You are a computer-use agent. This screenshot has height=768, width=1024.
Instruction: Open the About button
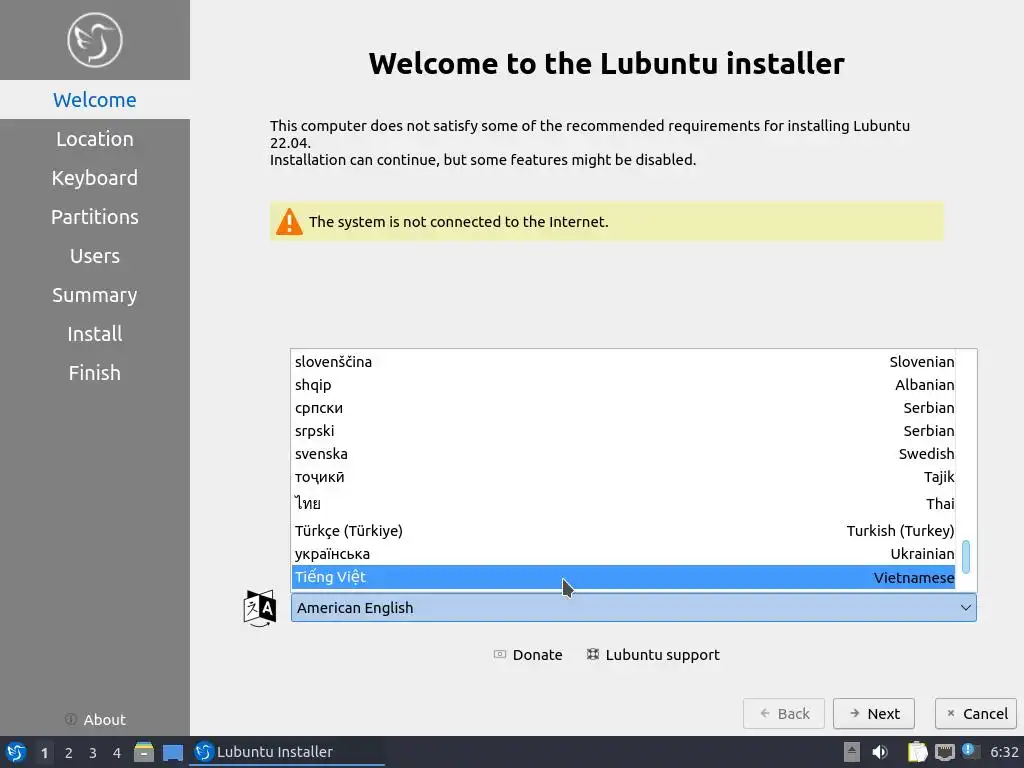(x=95, y=720)
